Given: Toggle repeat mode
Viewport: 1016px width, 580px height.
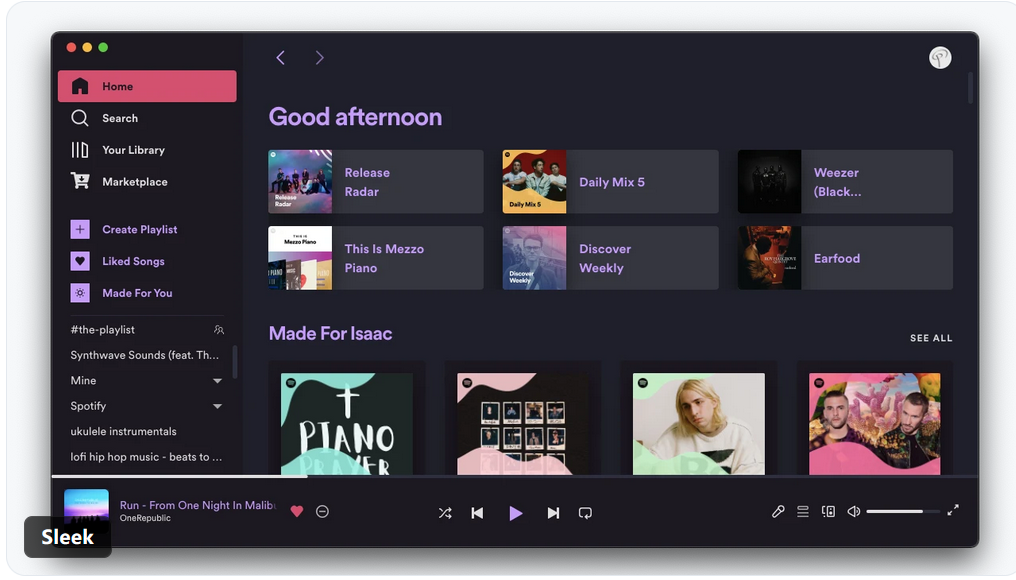Looking at the screenshot, I should tap(585, 513).
